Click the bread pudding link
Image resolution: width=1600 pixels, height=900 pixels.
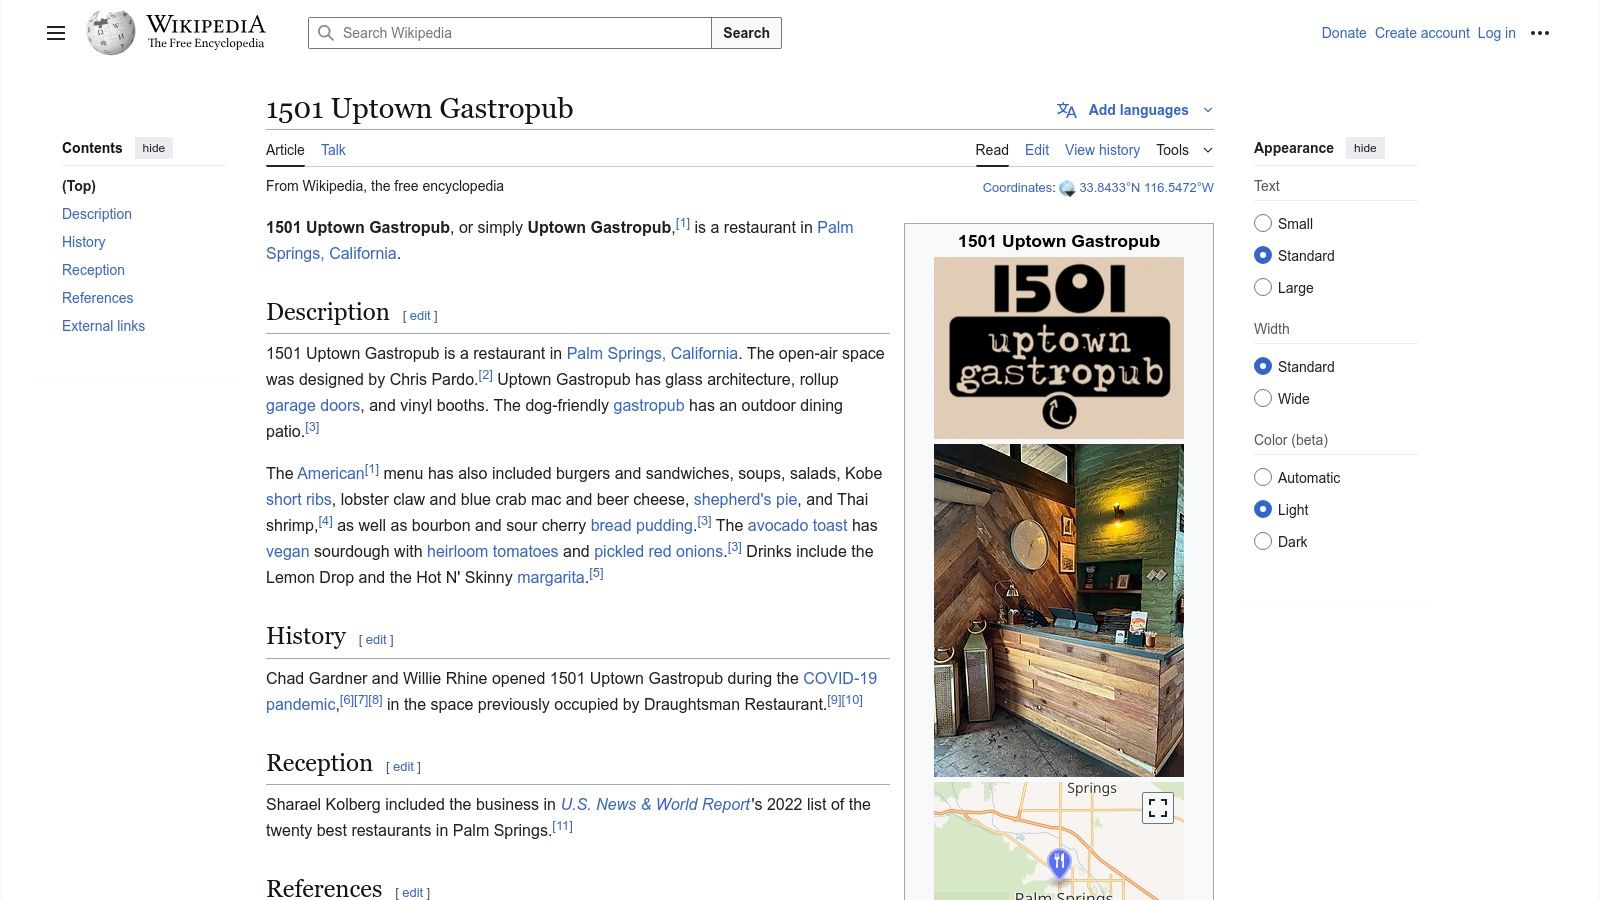[x=641, y=525]
